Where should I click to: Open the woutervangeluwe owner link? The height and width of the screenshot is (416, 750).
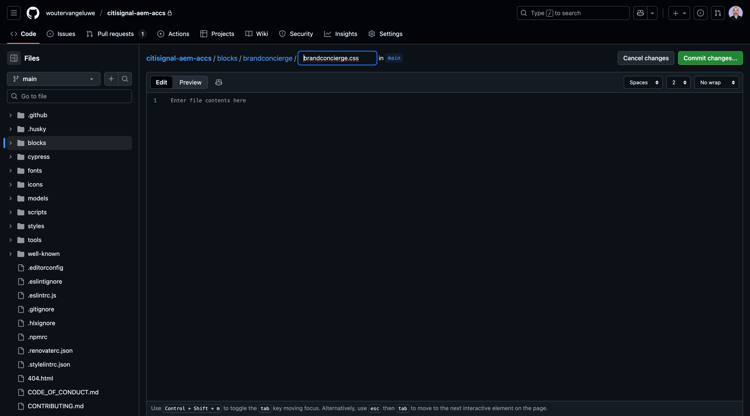point(70,13)
